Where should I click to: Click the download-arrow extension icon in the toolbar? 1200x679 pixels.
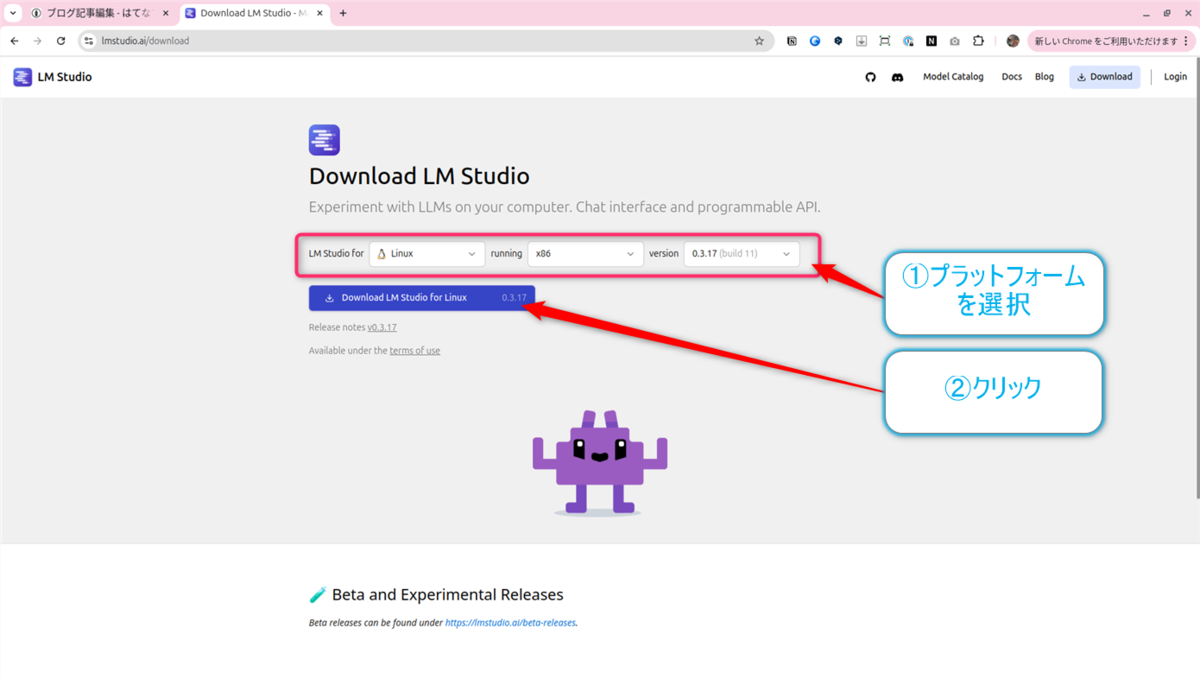(861, 41)
